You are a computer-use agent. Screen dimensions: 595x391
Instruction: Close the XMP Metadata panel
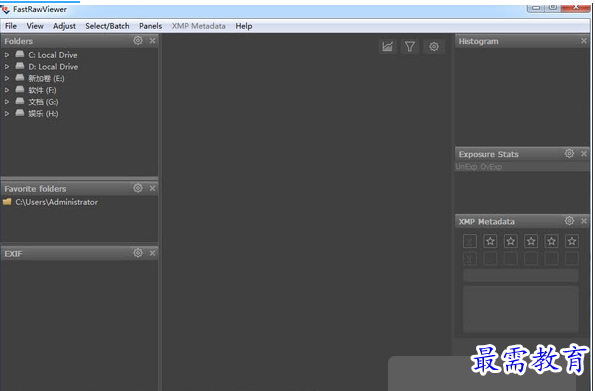tap(584, 221)
